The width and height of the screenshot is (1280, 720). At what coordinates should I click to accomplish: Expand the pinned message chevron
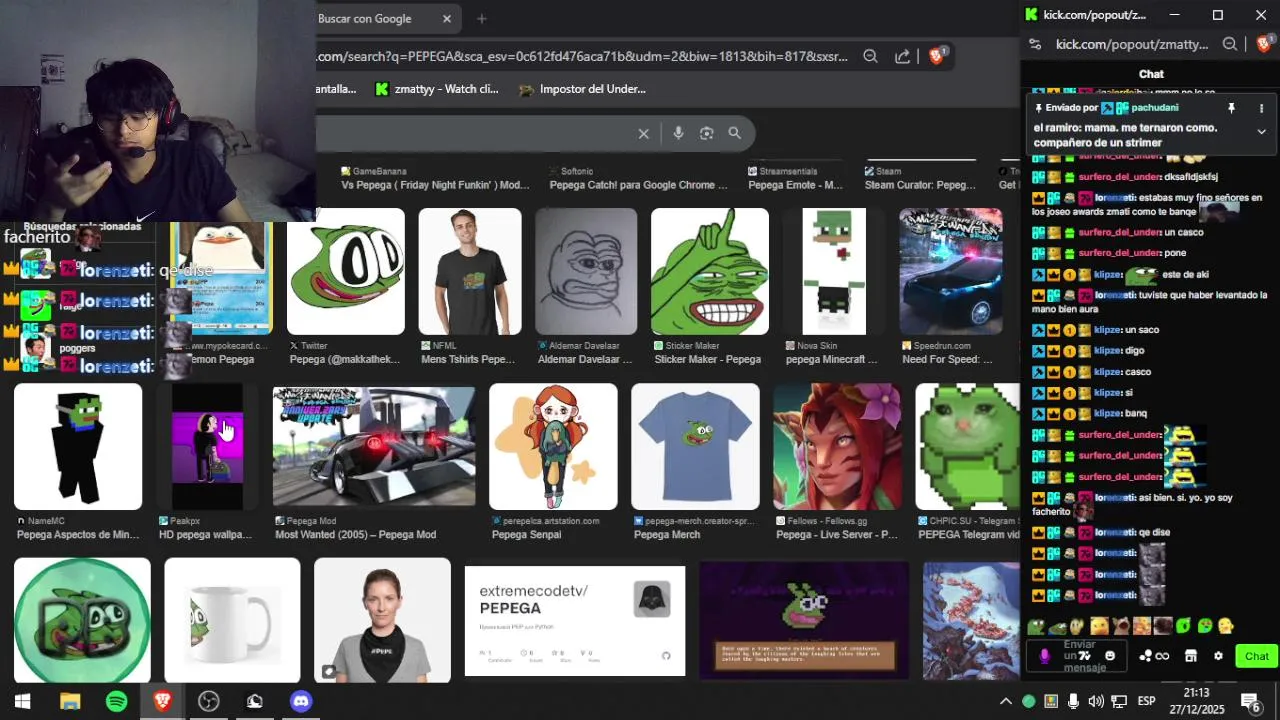pyautogui.click(x=1261, y=131)
